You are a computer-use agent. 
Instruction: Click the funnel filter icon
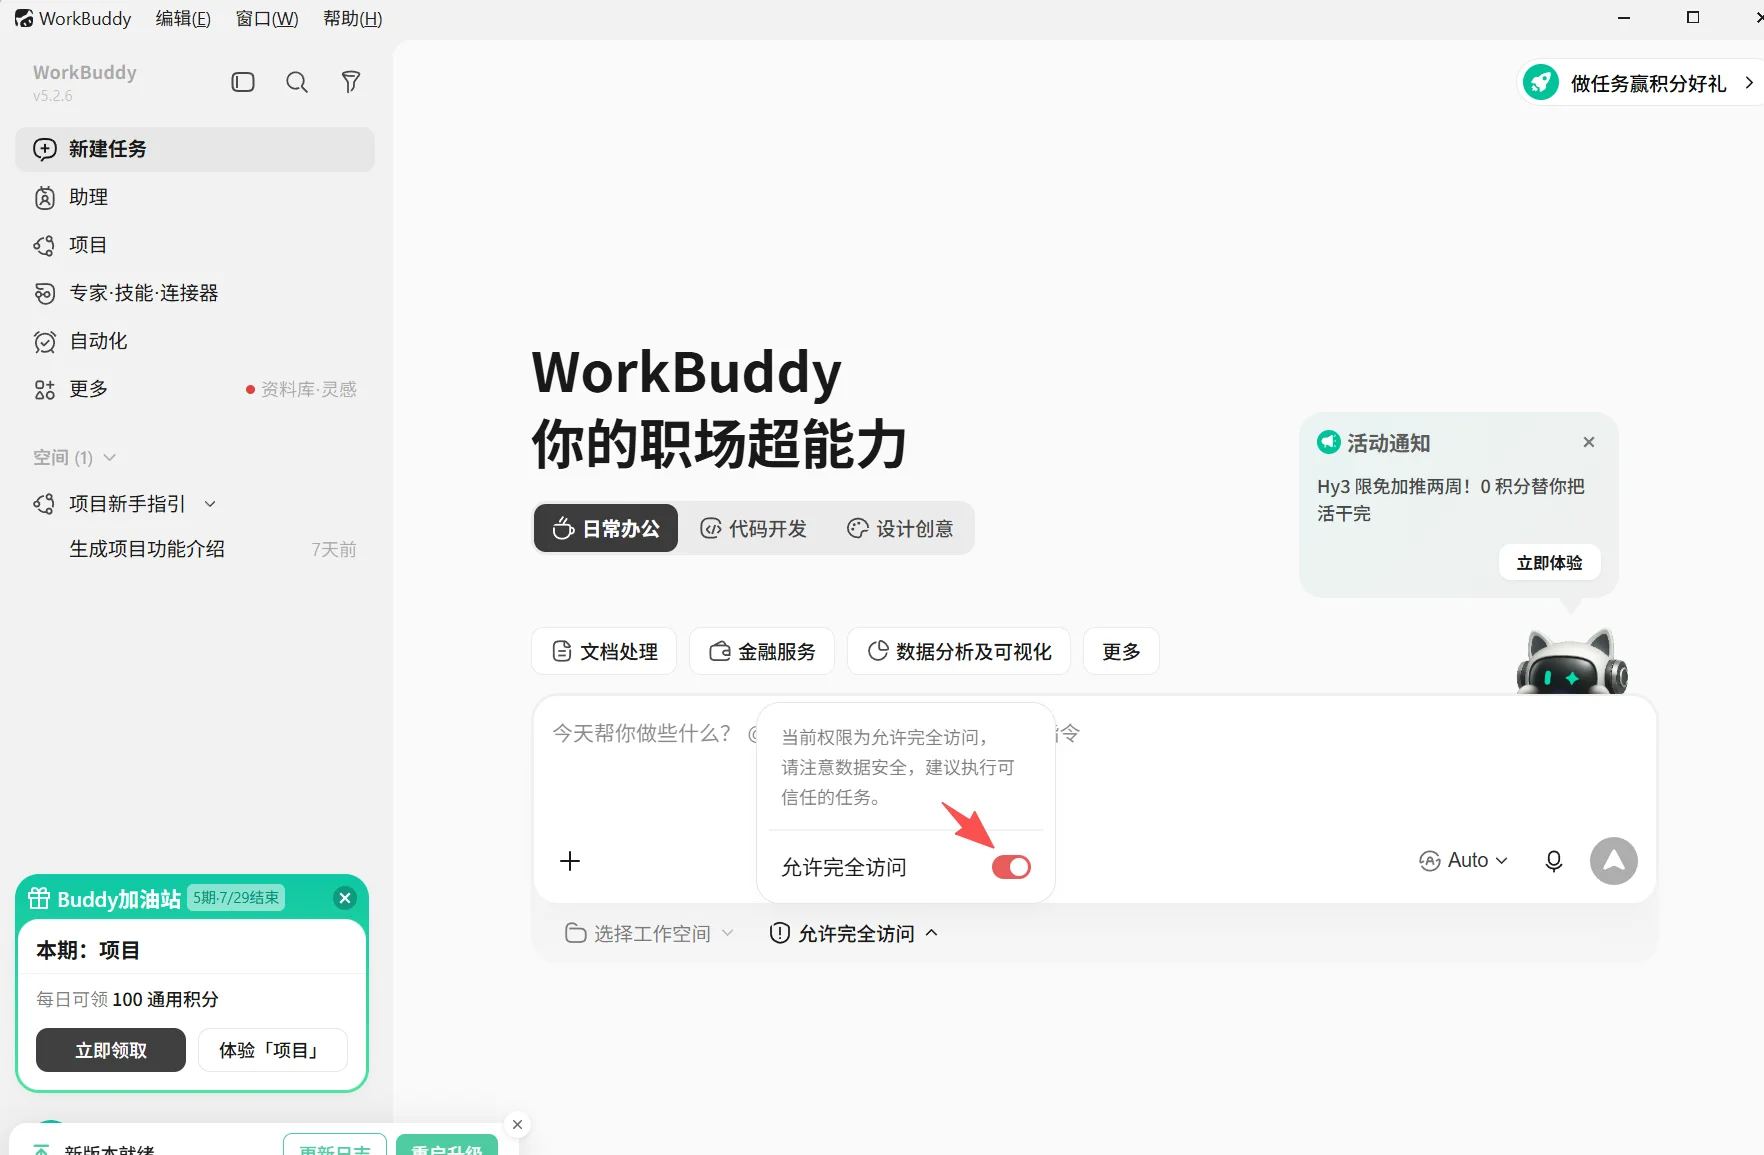pos(351,82)
